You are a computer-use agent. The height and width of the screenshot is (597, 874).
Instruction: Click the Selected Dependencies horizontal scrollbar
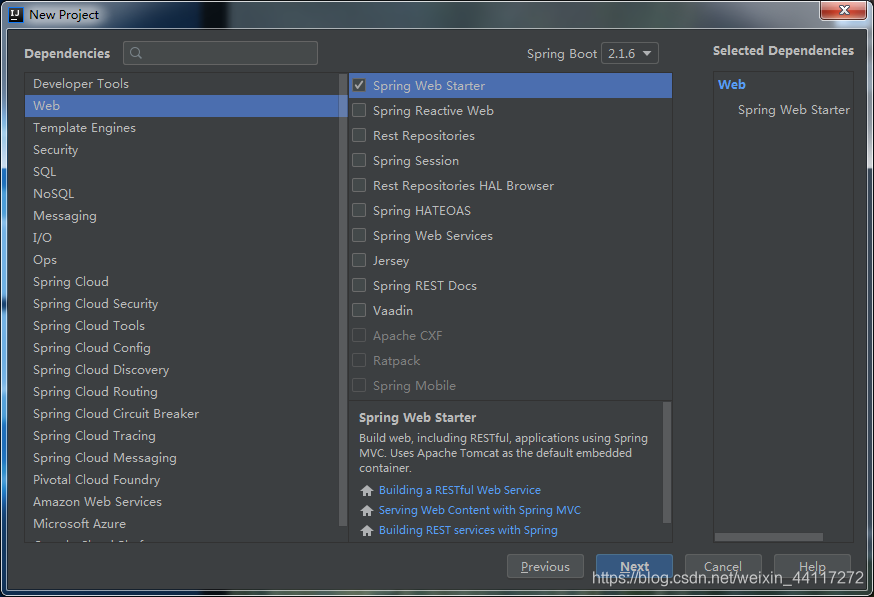coord(769,537)
